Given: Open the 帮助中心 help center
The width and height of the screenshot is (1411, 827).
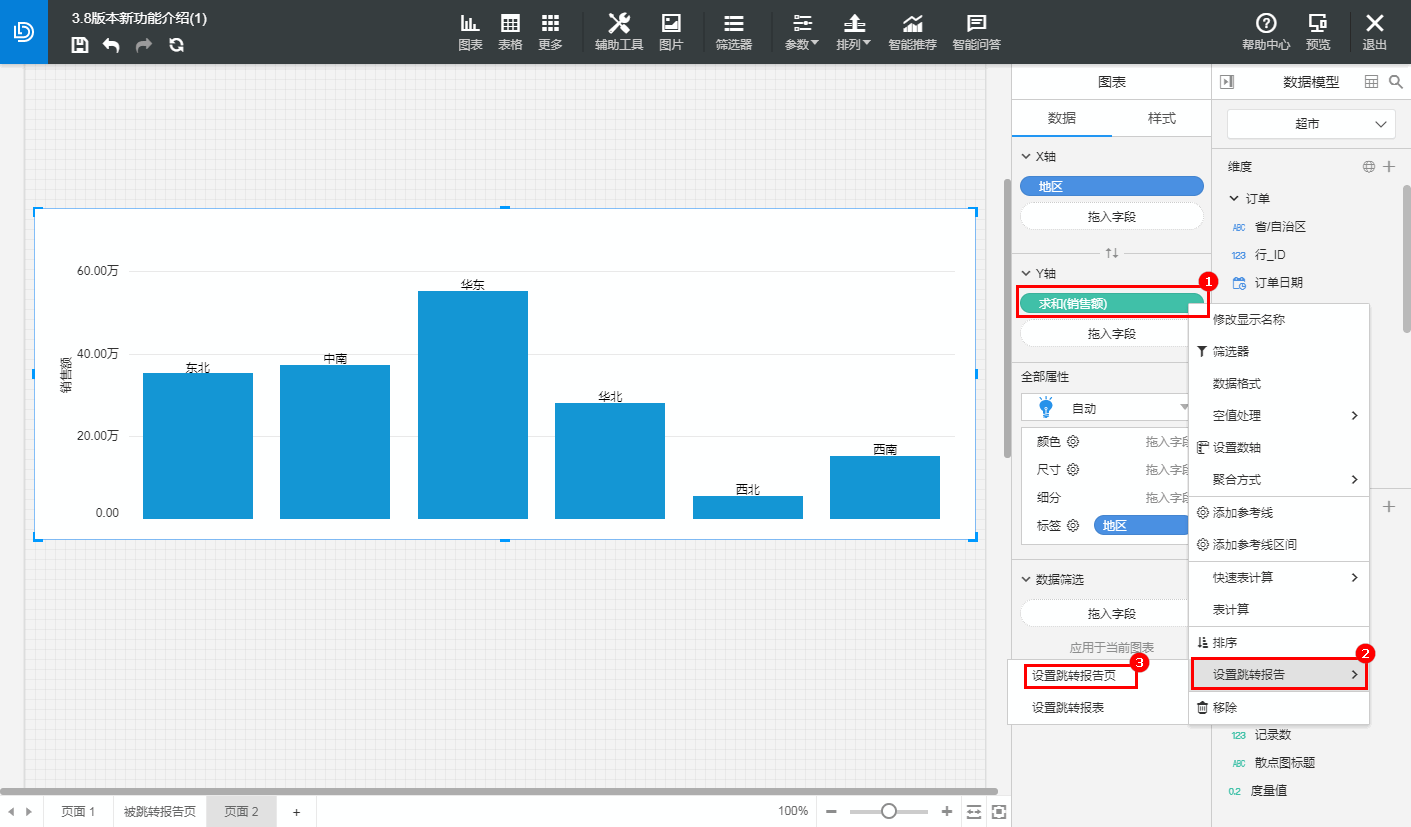Looking at the screenshot, I should click(x=1266, y=32).
